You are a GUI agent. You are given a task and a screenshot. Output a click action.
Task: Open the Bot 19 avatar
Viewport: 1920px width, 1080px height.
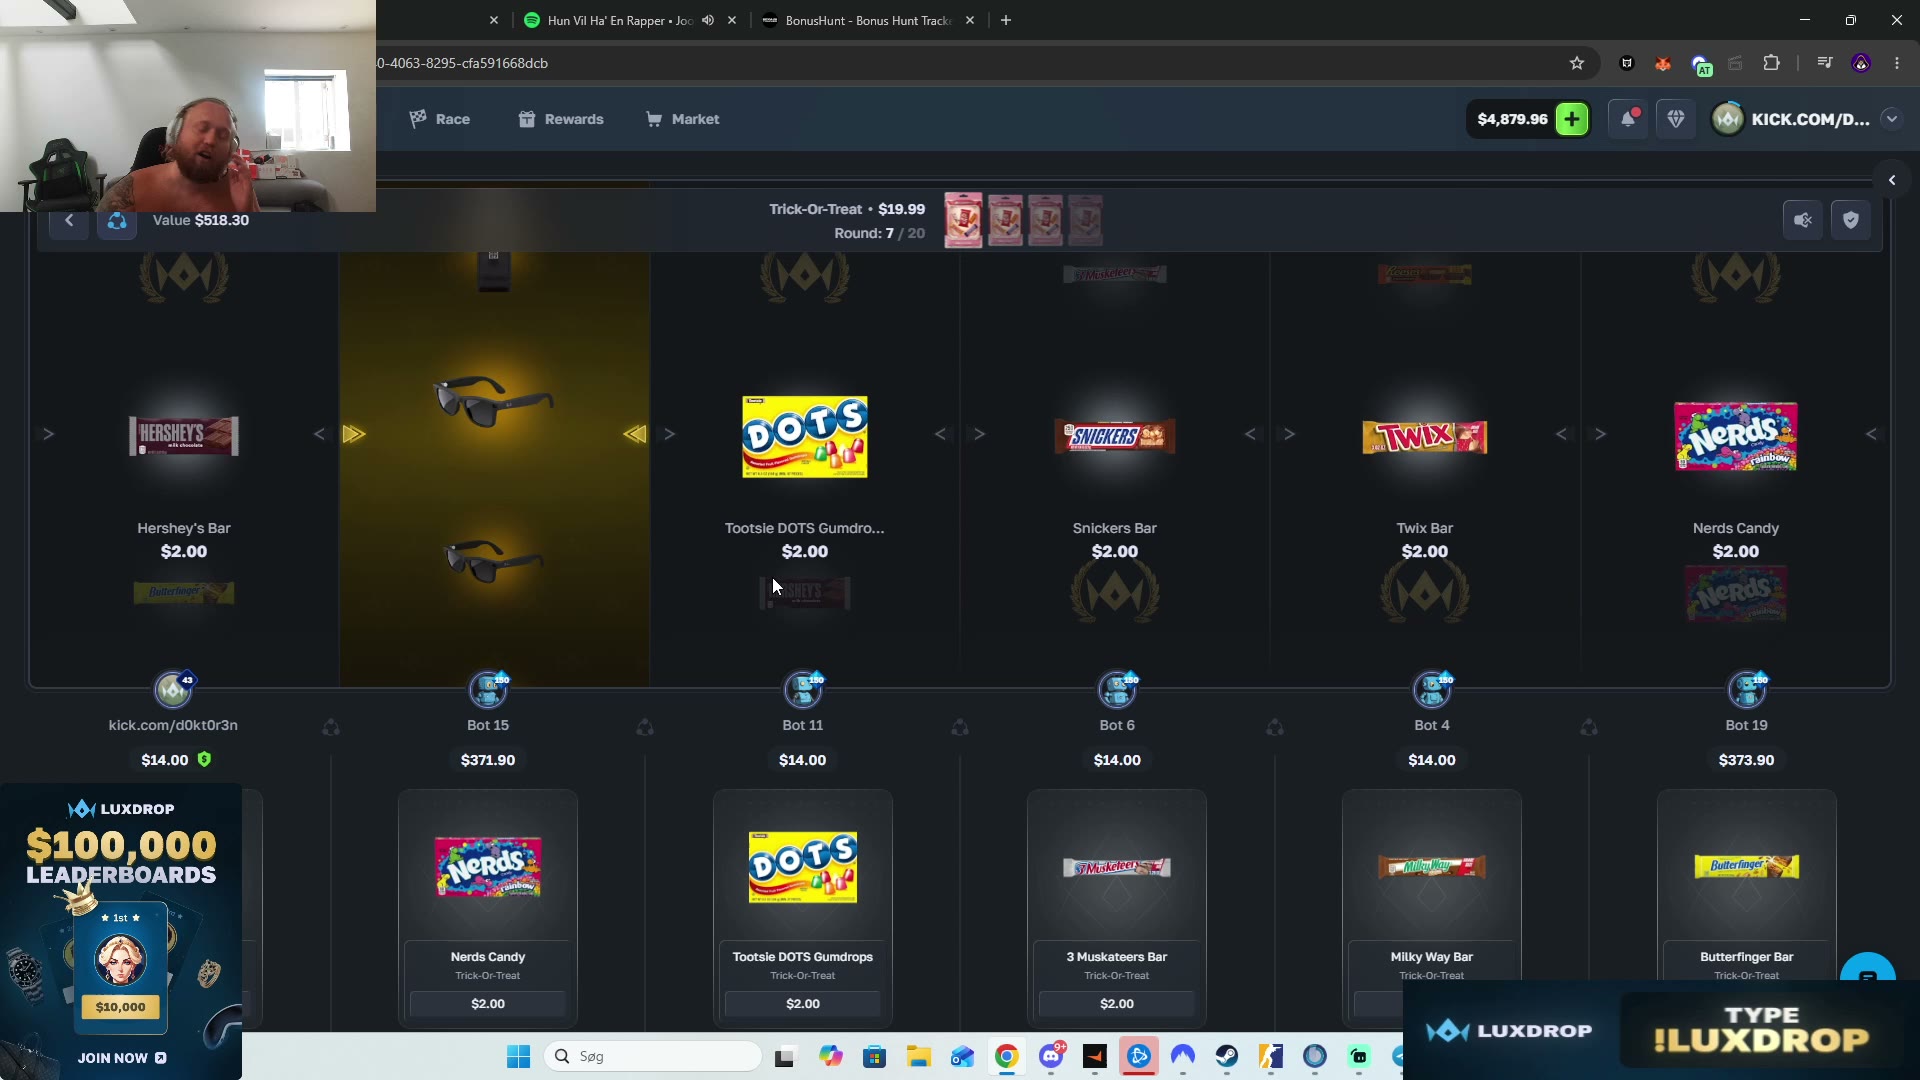1747,688
